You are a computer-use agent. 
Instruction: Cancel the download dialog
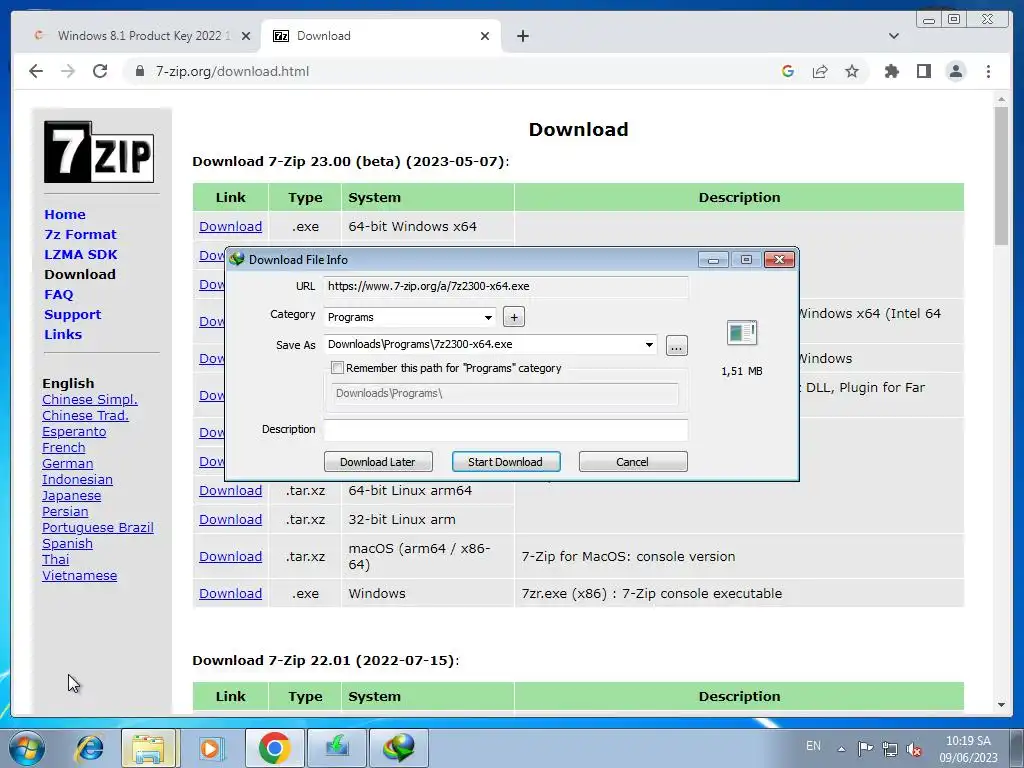click(633, 462)
